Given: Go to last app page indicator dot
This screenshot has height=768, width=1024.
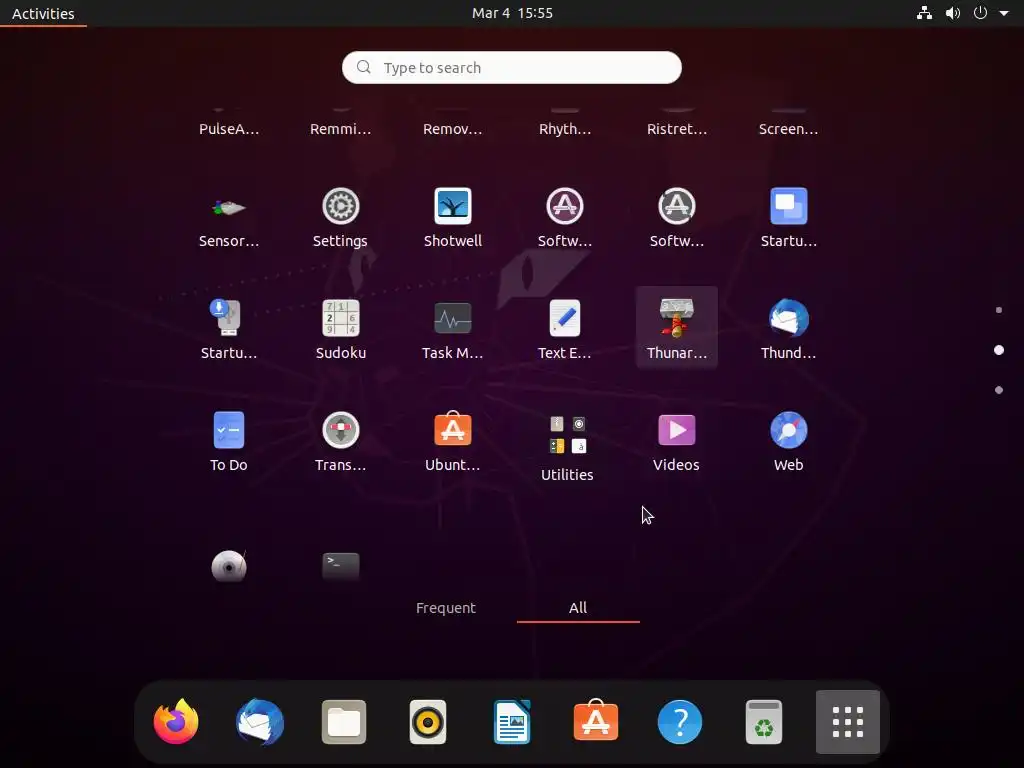Looking at the screenshot, I should click(999, 390).
